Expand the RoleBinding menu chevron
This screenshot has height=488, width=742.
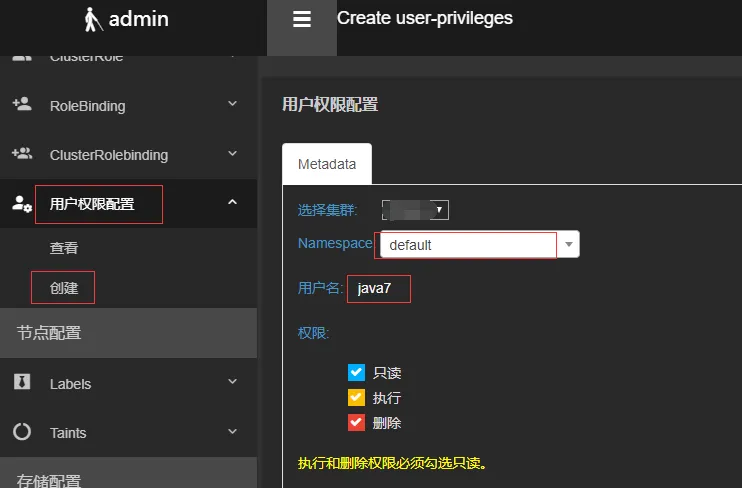pos(232,103)
